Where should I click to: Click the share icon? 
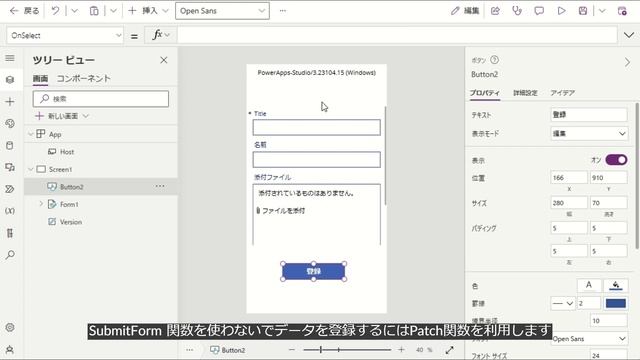pyautogui.click(x=495, y=11)
